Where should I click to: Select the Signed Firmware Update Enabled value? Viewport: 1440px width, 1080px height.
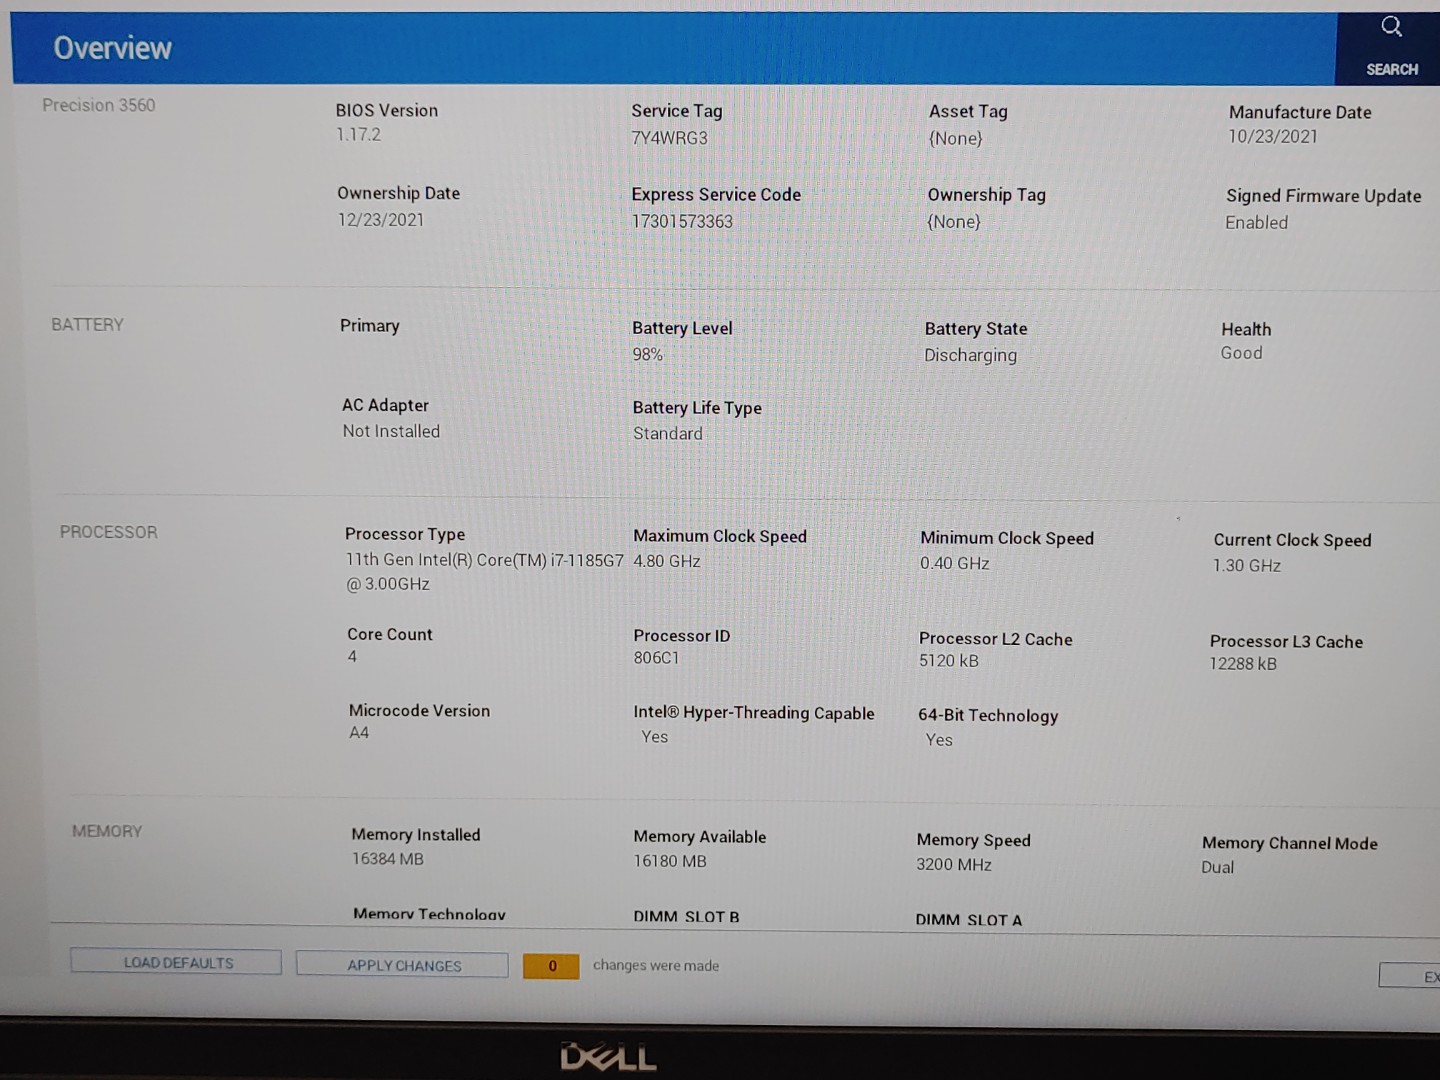pos(1256,222)
